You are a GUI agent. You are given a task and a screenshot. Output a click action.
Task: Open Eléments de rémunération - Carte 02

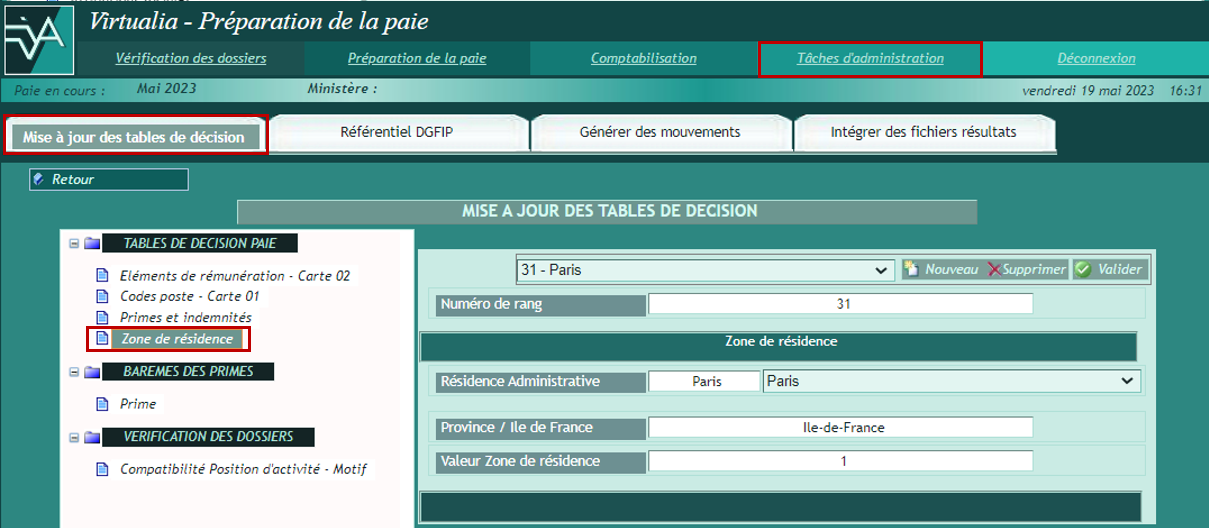click(234, 275)
